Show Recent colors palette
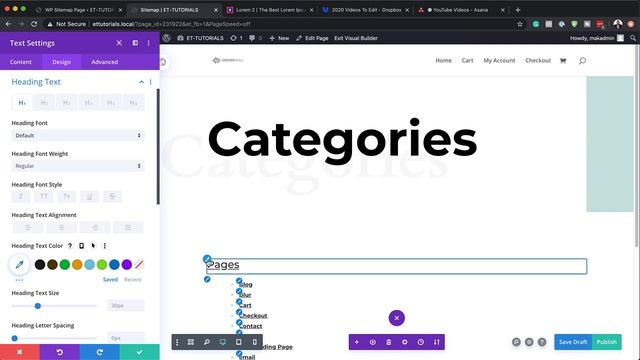Viewport: 640px width, 360px height. [x=133, y=280]
